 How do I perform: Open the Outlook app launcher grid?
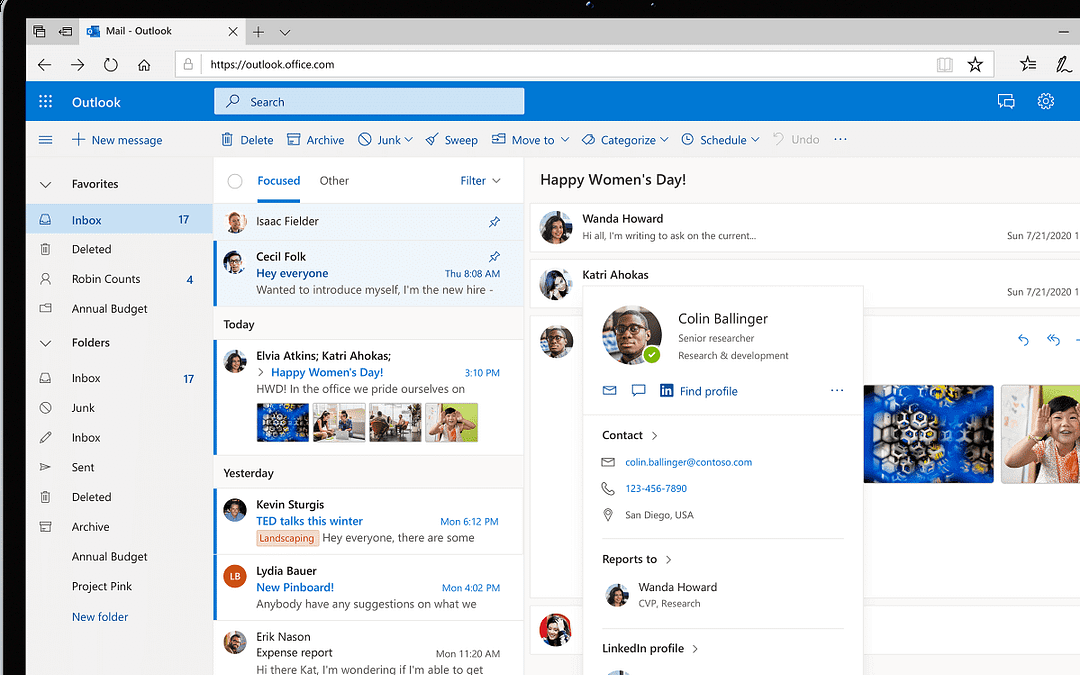[x=45, y=102]
